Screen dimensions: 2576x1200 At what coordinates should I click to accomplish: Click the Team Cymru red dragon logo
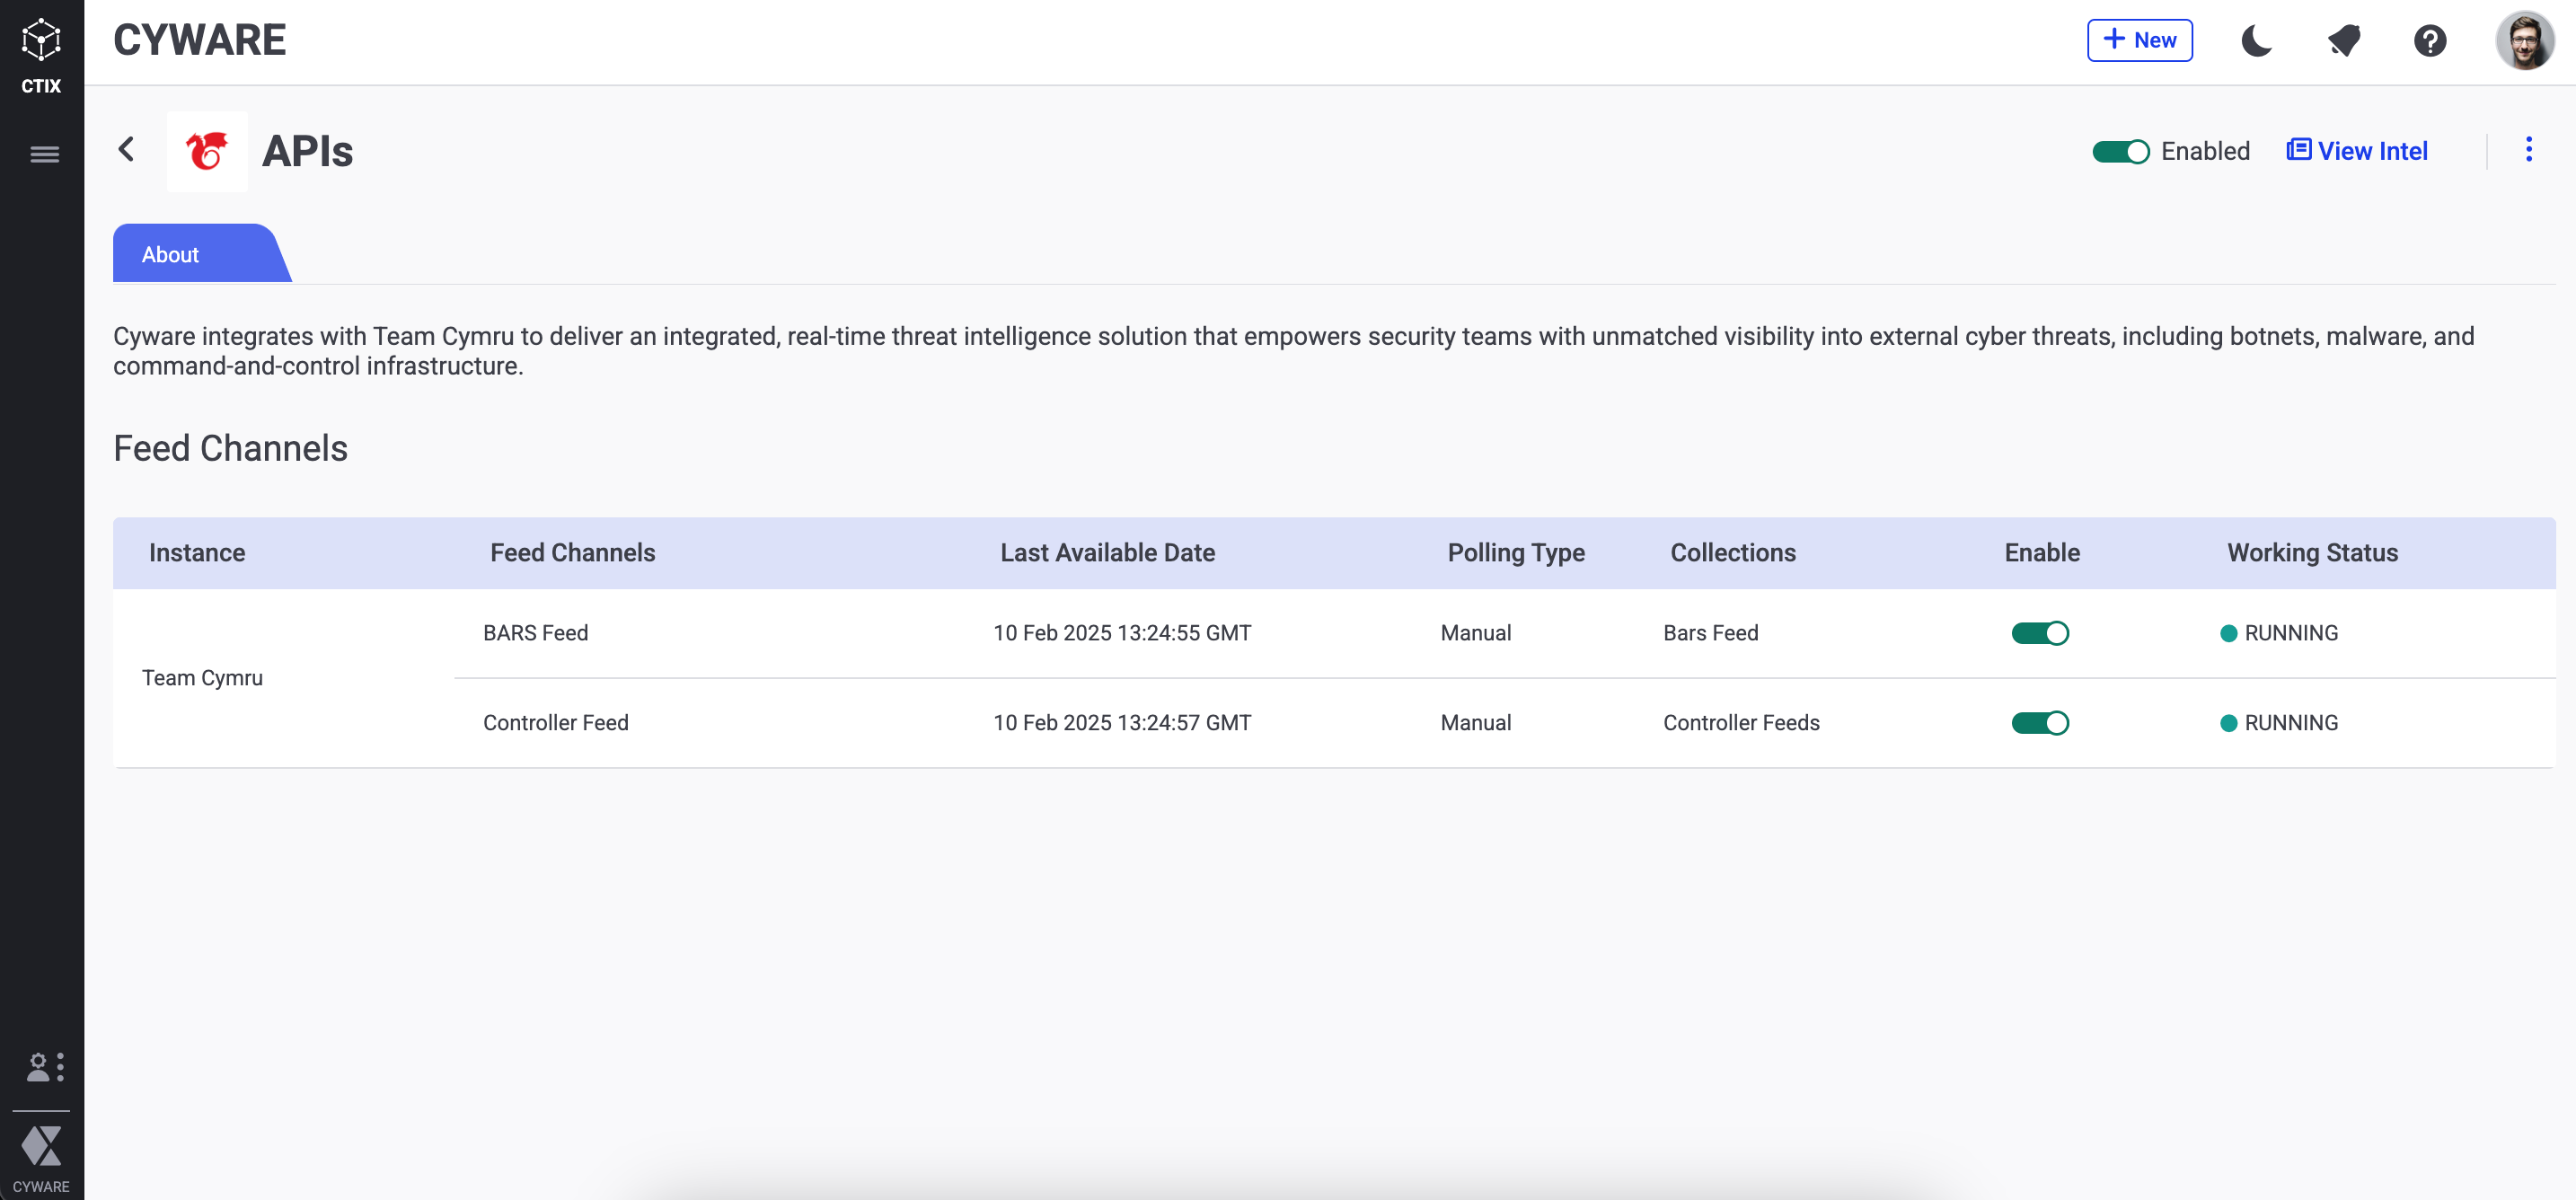coord(207,151)
